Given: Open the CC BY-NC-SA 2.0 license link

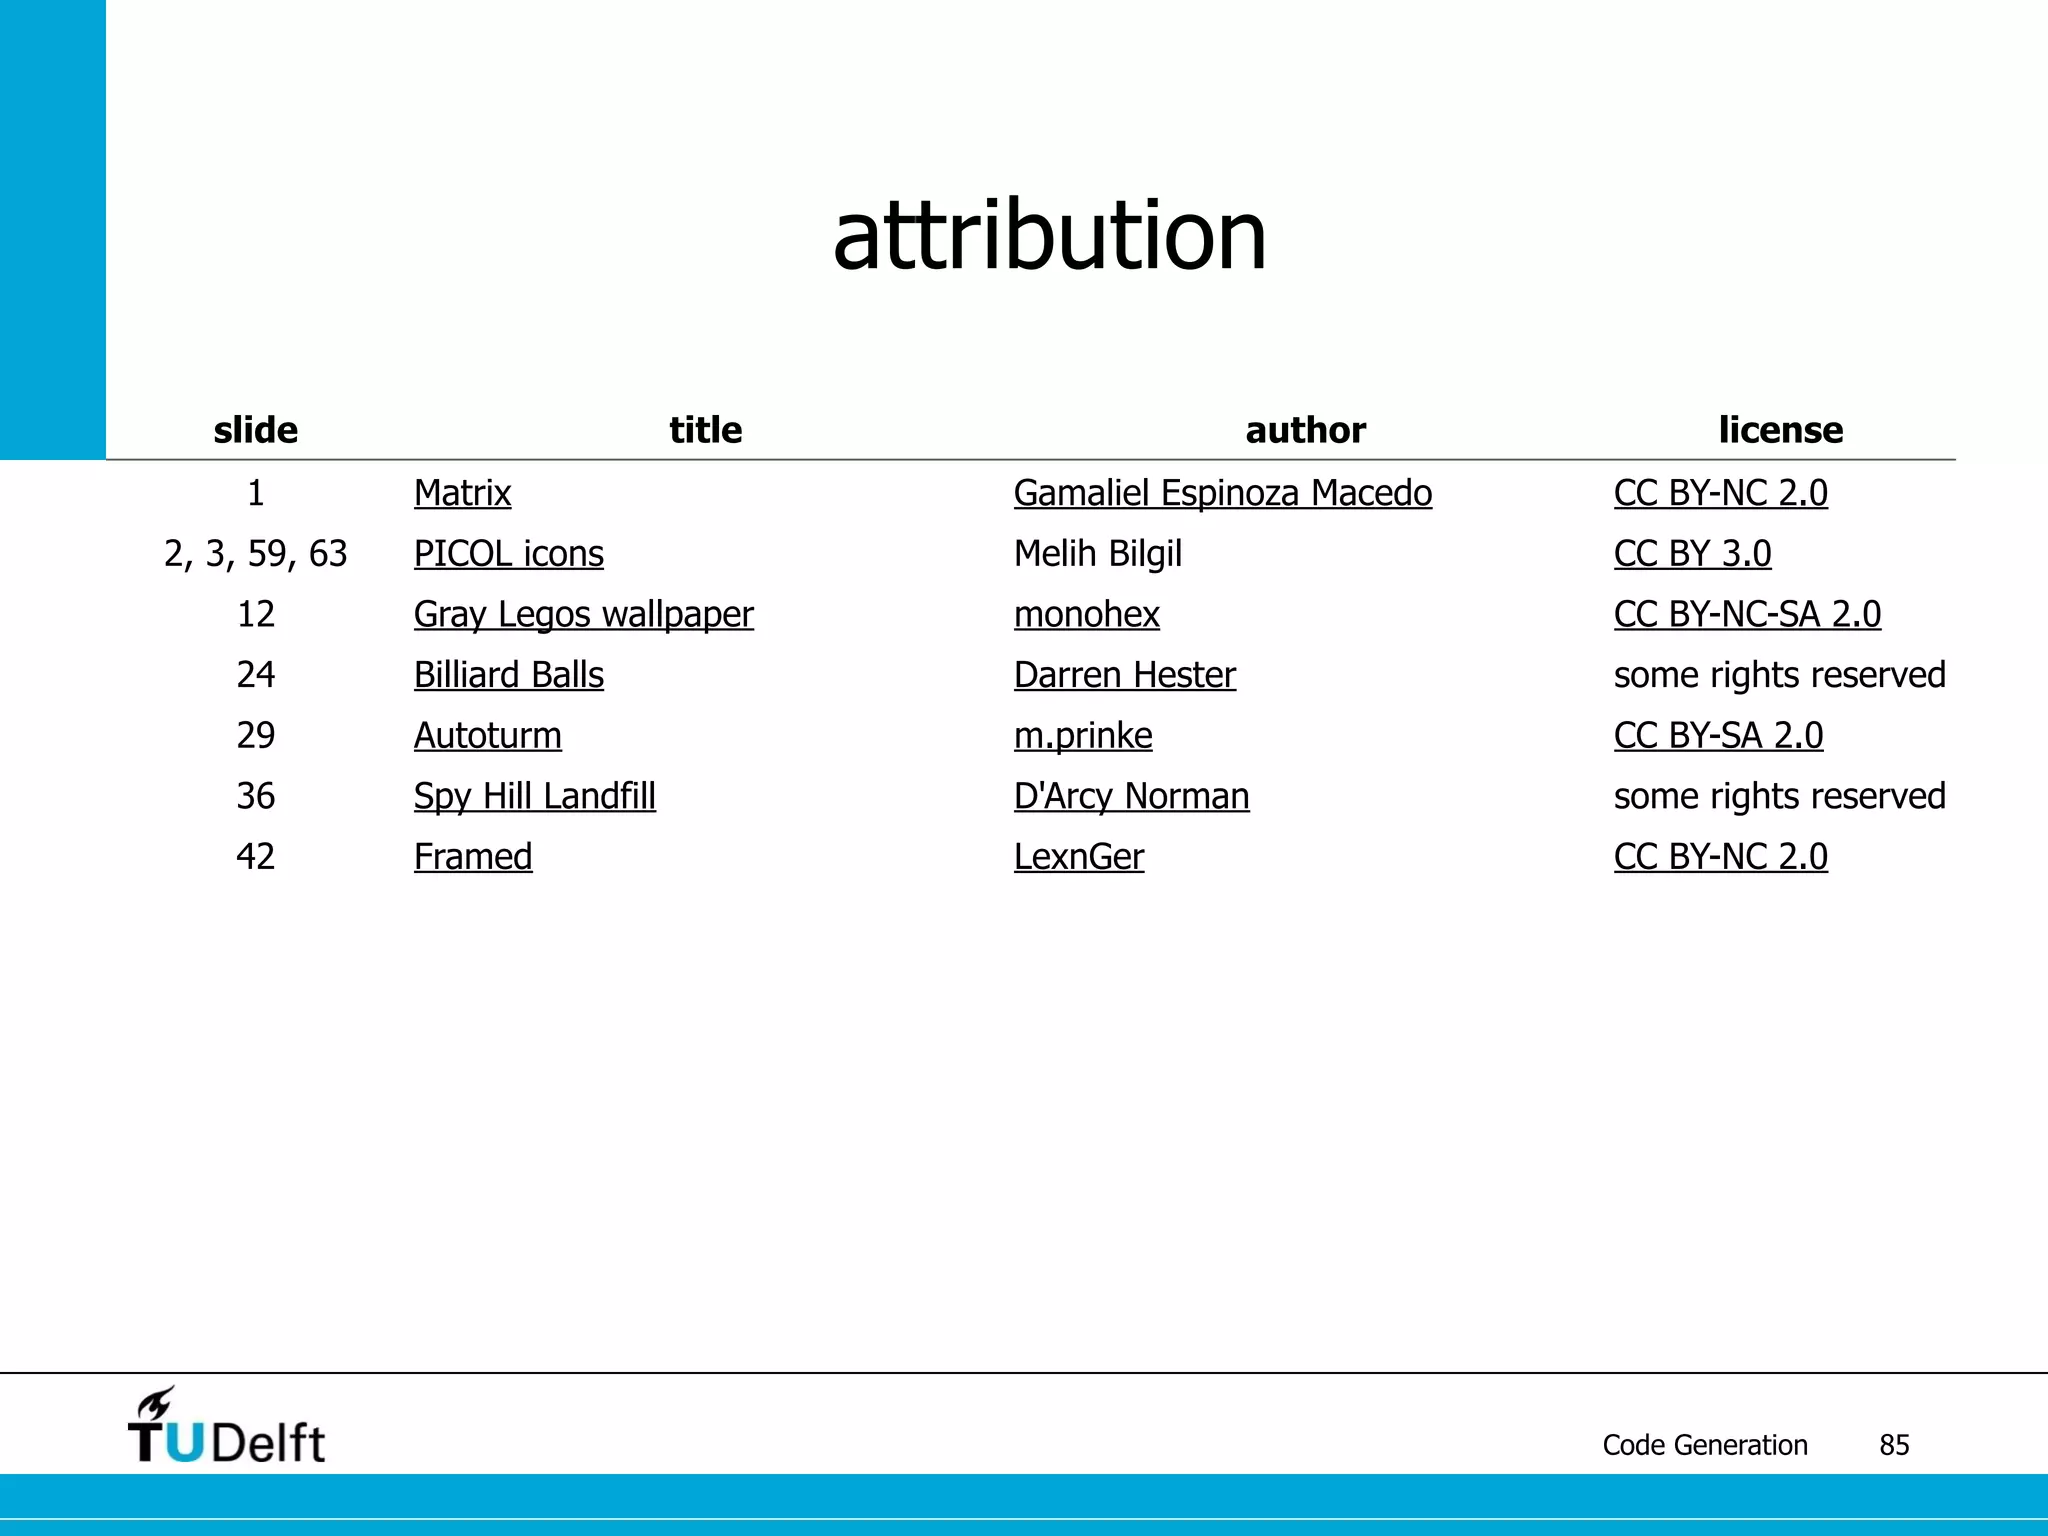Looking at the screenshot, I should [1748, 615].
